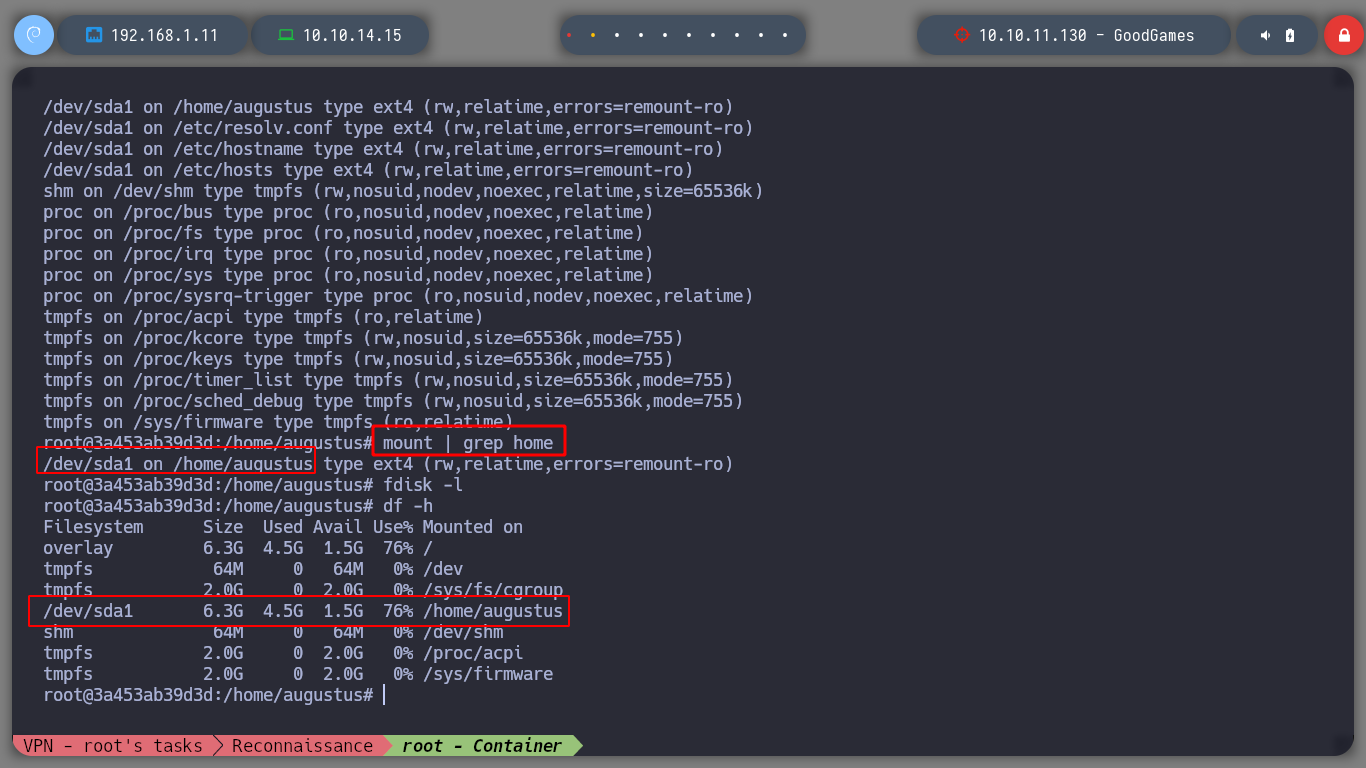Click the 'proc on /proc/fs' line

(343, 233)
